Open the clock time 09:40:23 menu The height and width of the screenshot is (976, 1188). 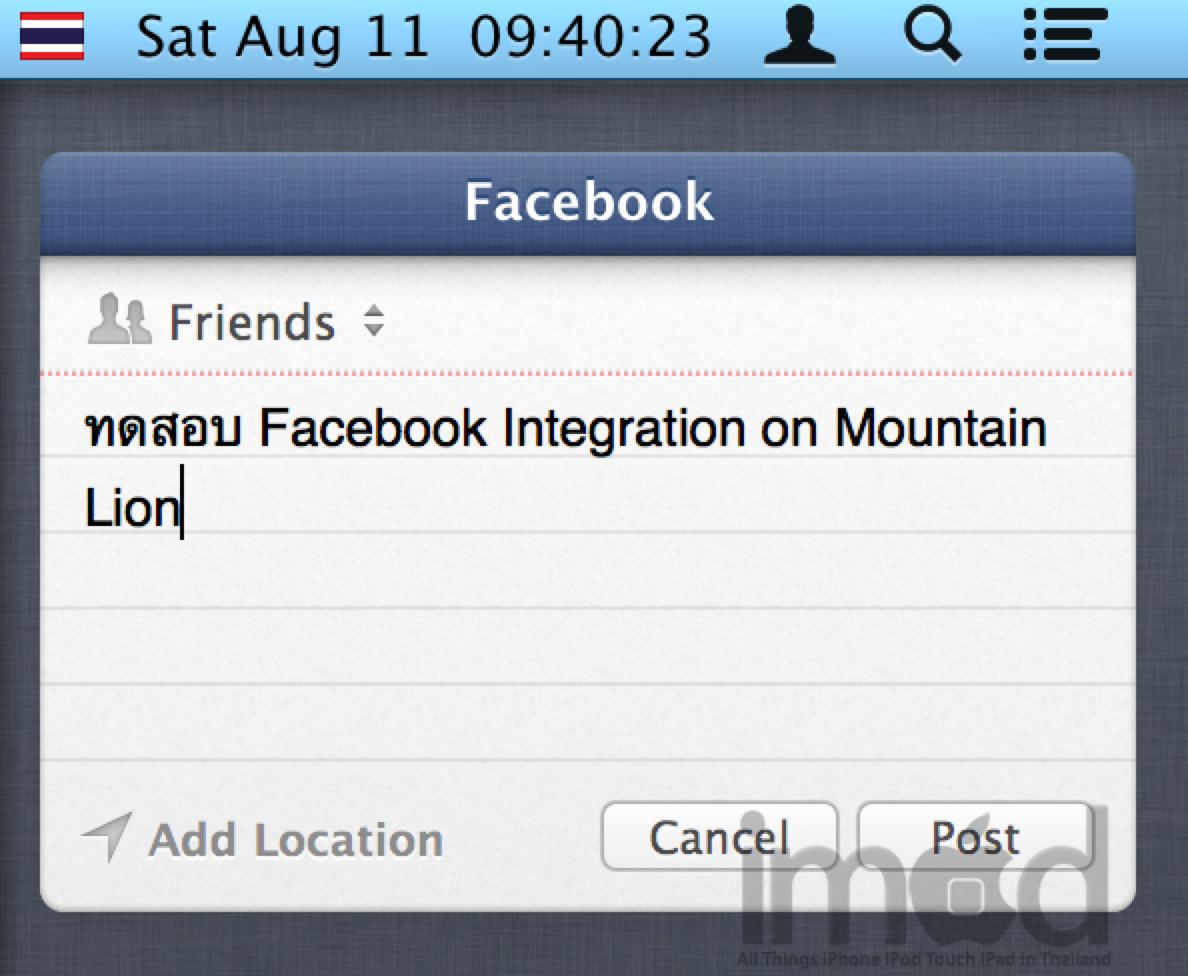click(x=591, y=38)
